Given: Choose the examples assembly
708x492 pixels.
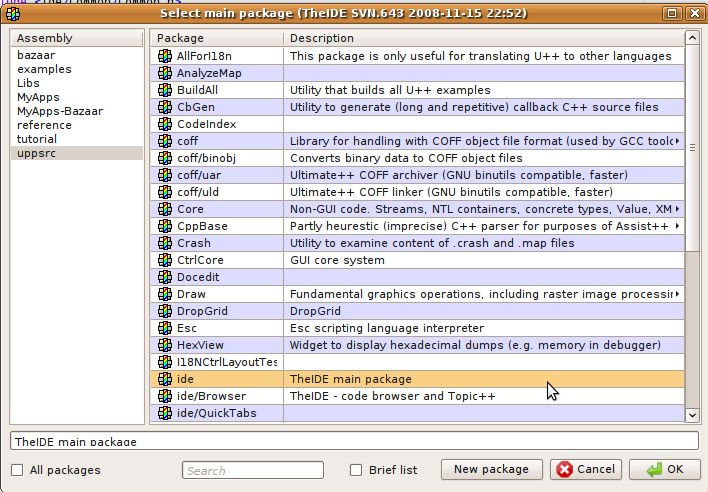Looking at the screenshot, I should (43, 69).
